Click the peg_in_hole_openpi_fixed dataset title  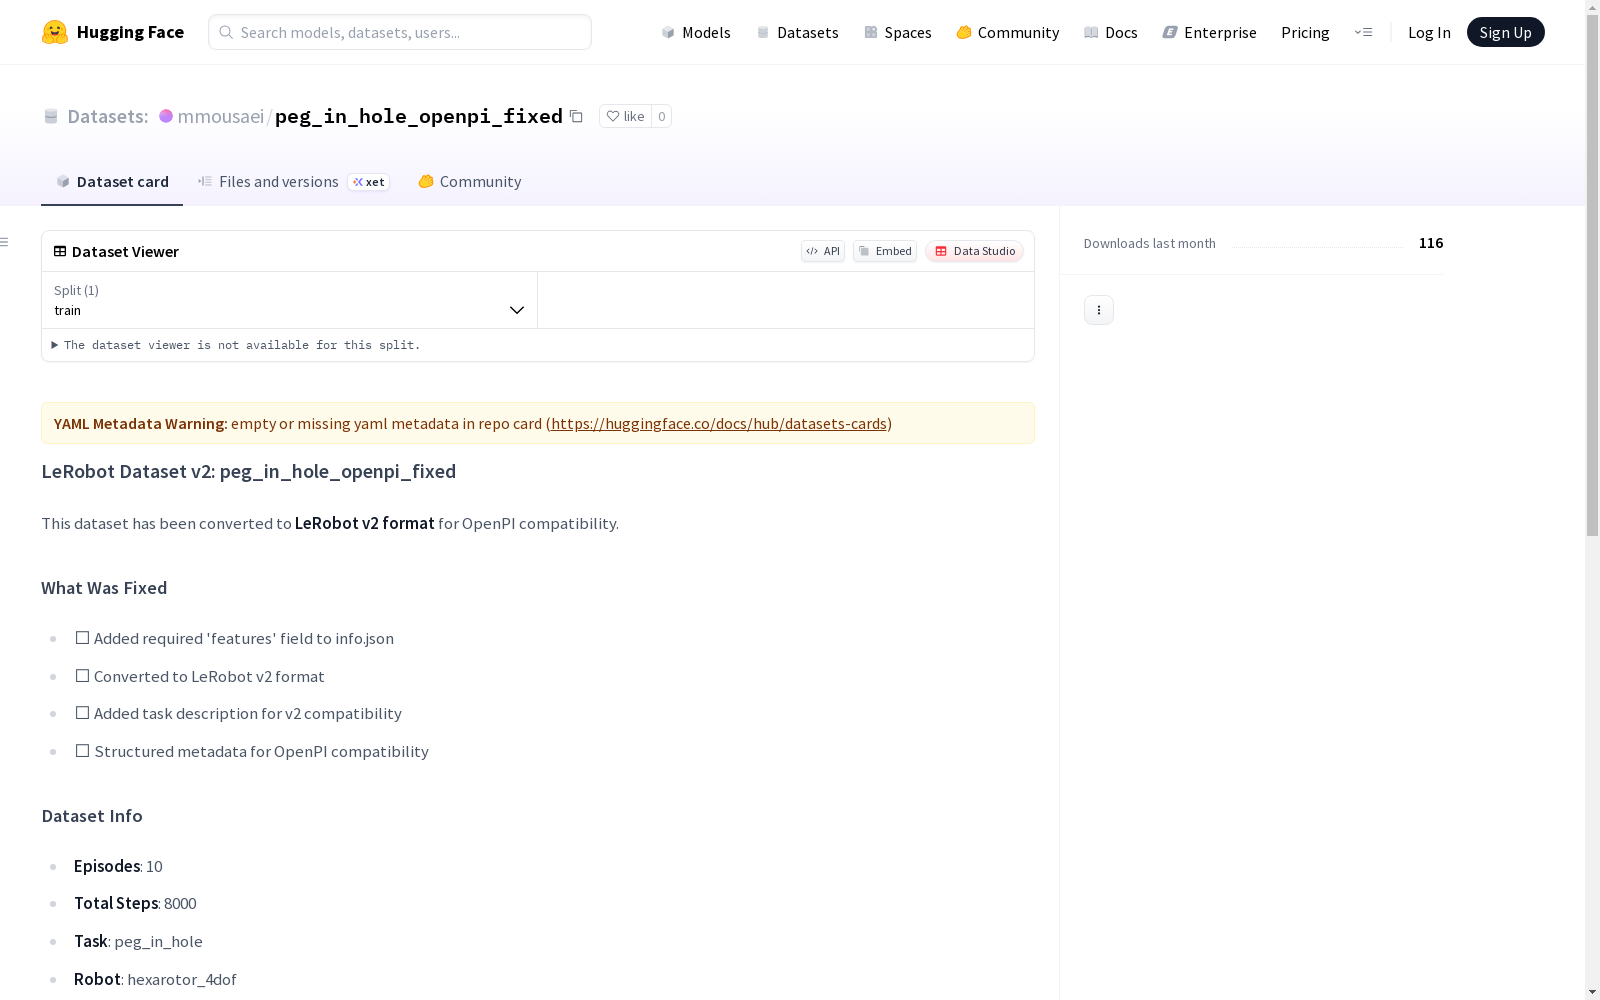pos(419,116)
